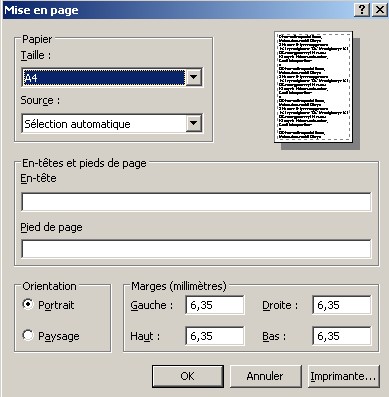Click the En-tête input field
The height and width of the screenshot is (397, 389).
[196, 202]
